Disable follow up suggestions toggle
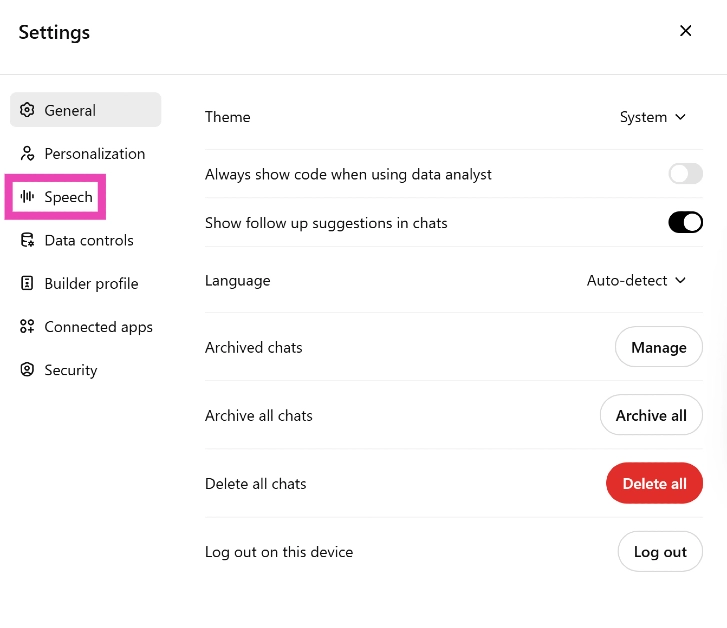 pos(686,222)
